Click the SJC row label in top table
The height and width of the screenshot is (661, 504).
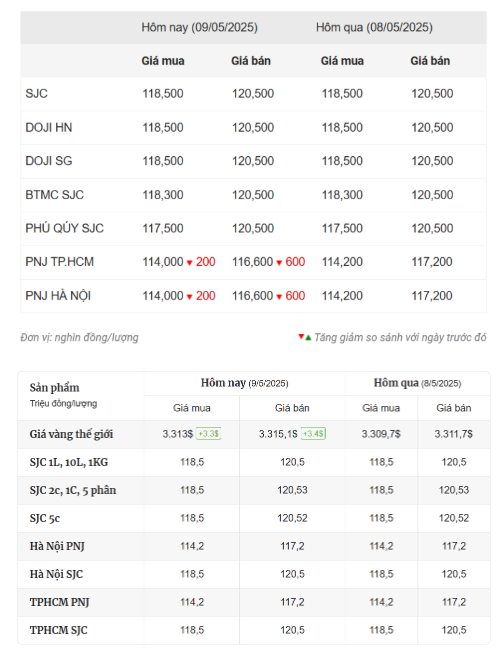point(36,94)
